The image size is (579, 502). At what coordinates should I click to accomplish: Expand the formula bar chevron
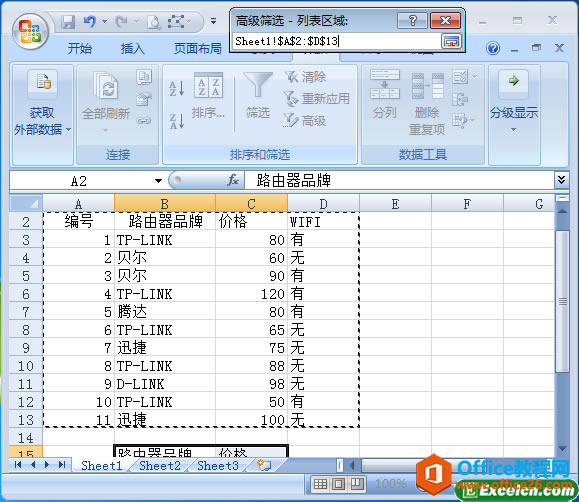561,180
